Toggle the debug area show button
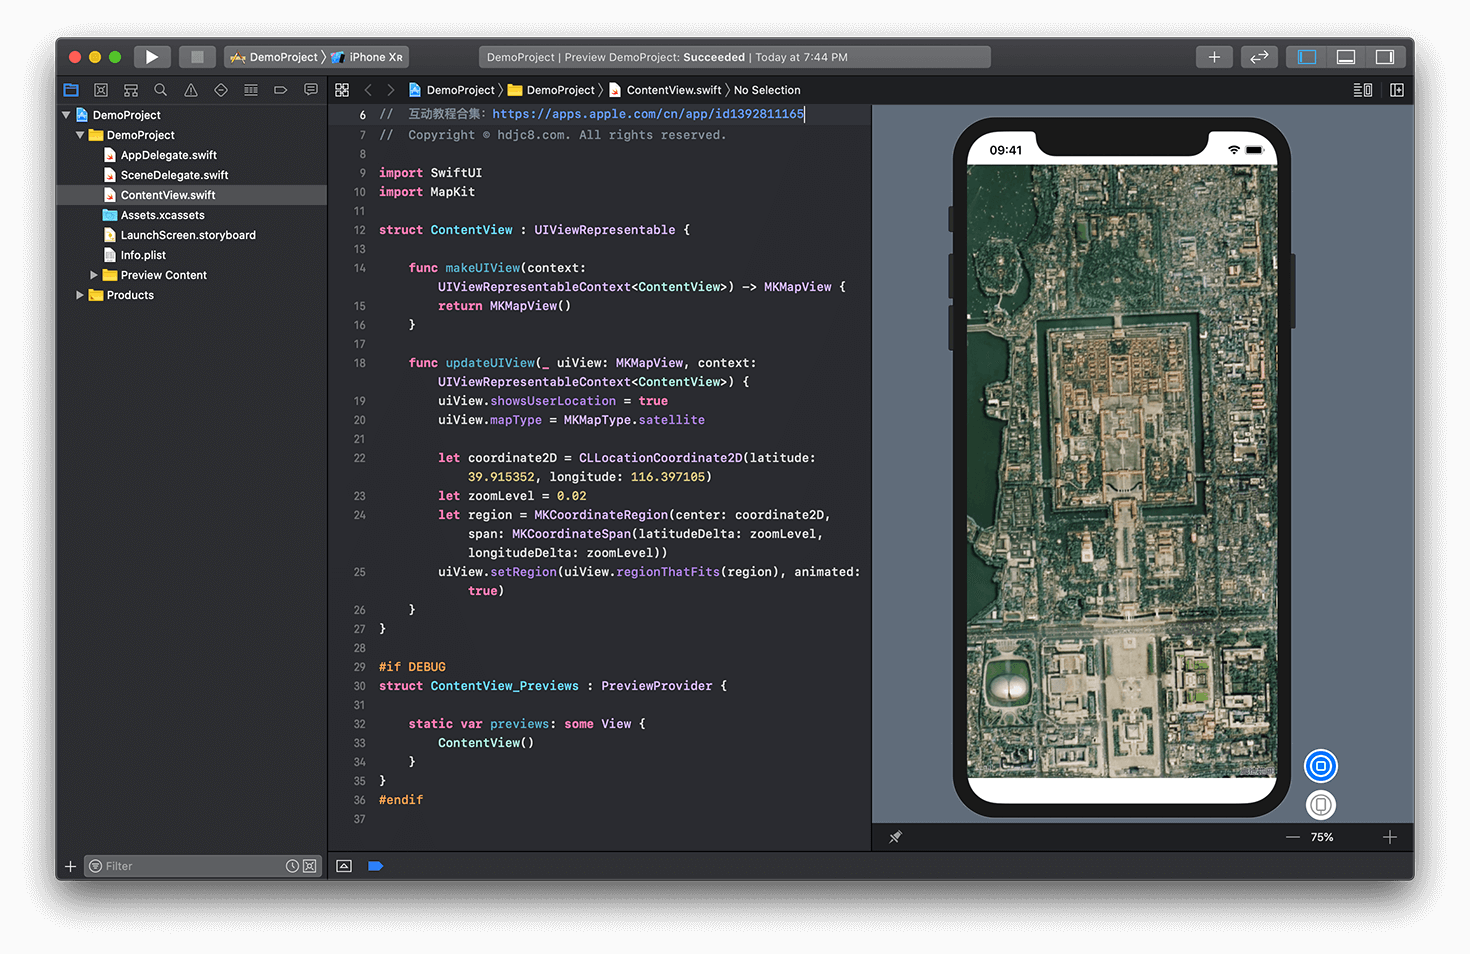1470x954 pixels. (344, 866)
